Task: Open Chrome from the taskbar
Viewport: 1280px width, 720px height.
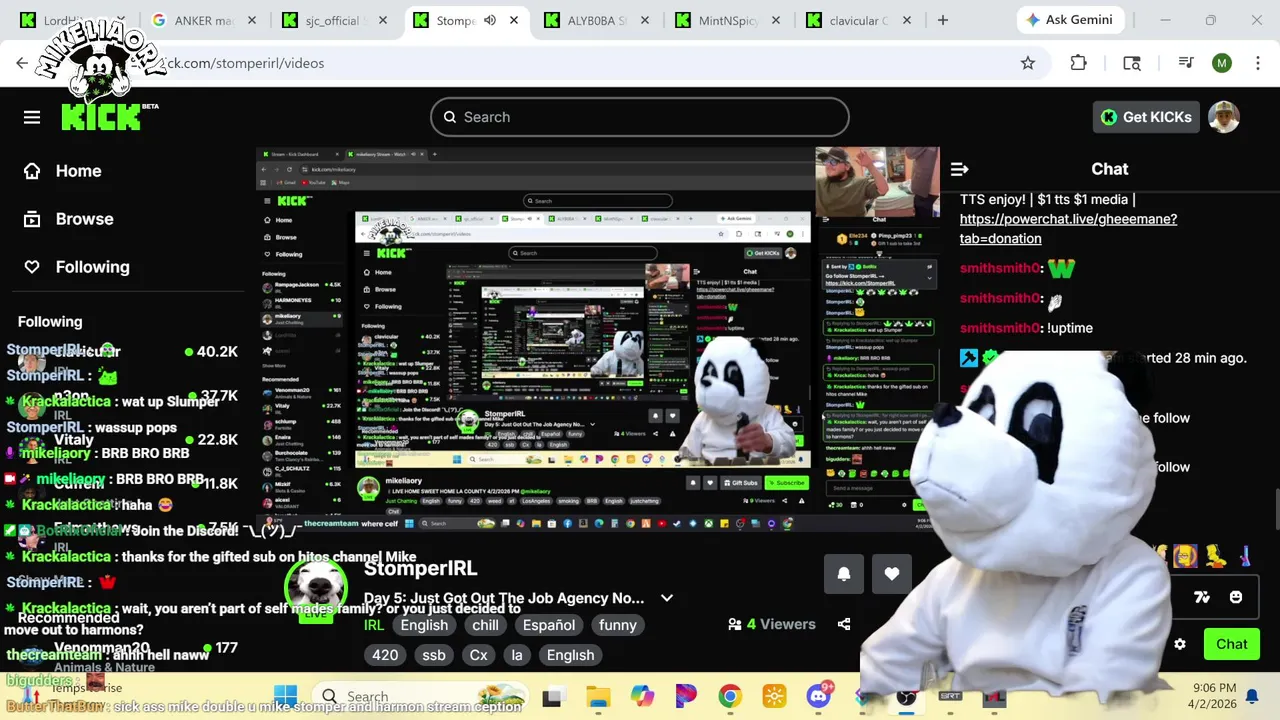Action: 730,696
